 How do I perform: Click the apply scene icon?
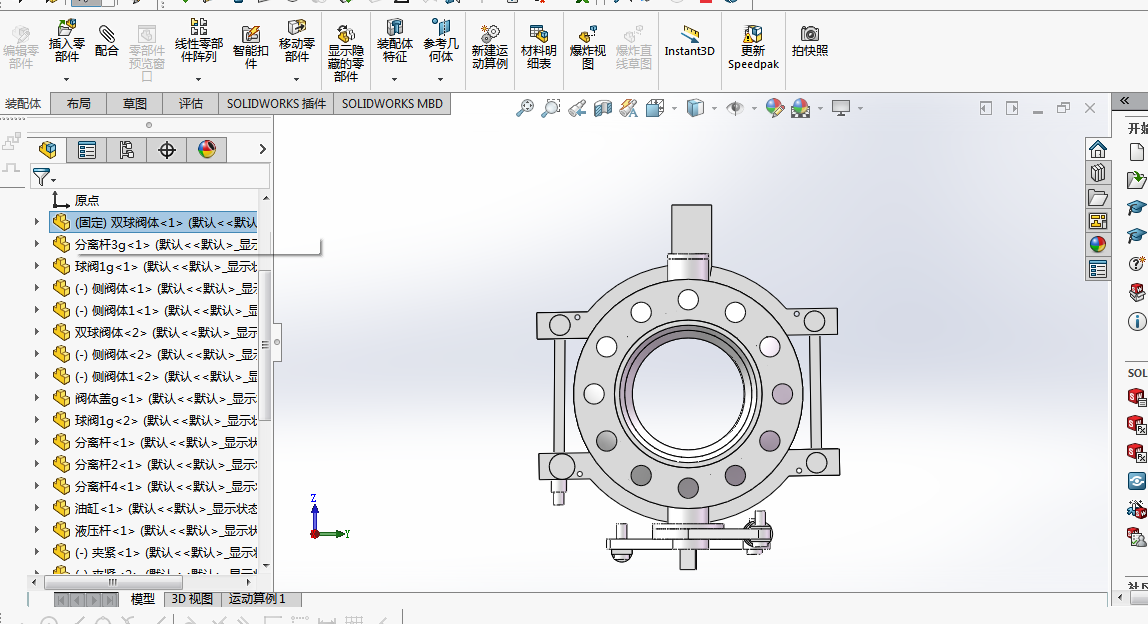coord(800,108)
